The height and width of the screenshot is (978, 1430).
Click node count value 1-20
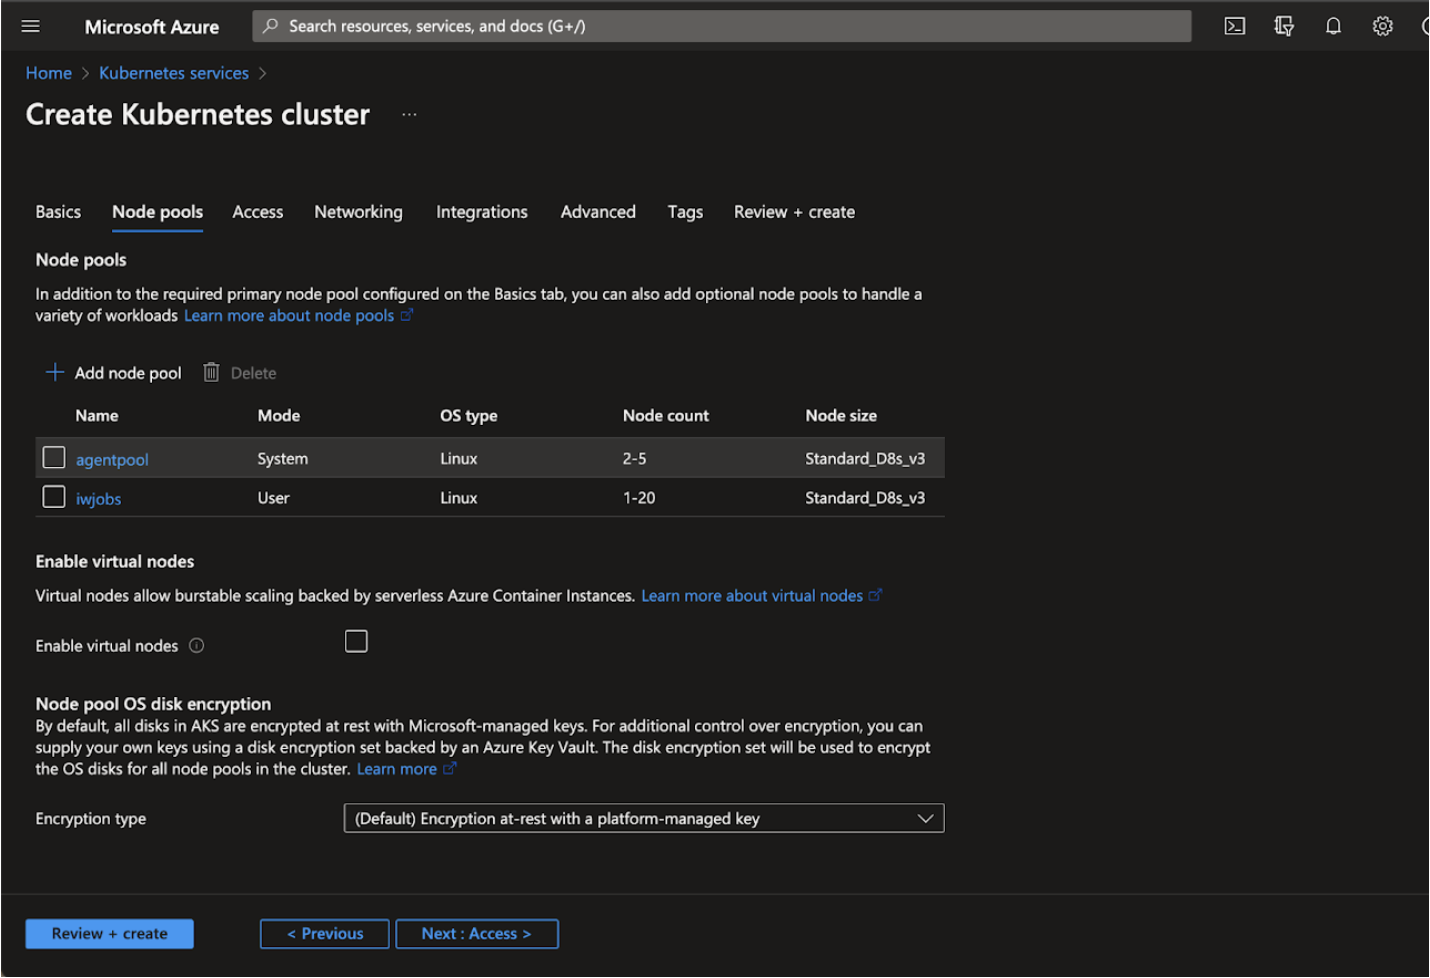pos(639,498)
